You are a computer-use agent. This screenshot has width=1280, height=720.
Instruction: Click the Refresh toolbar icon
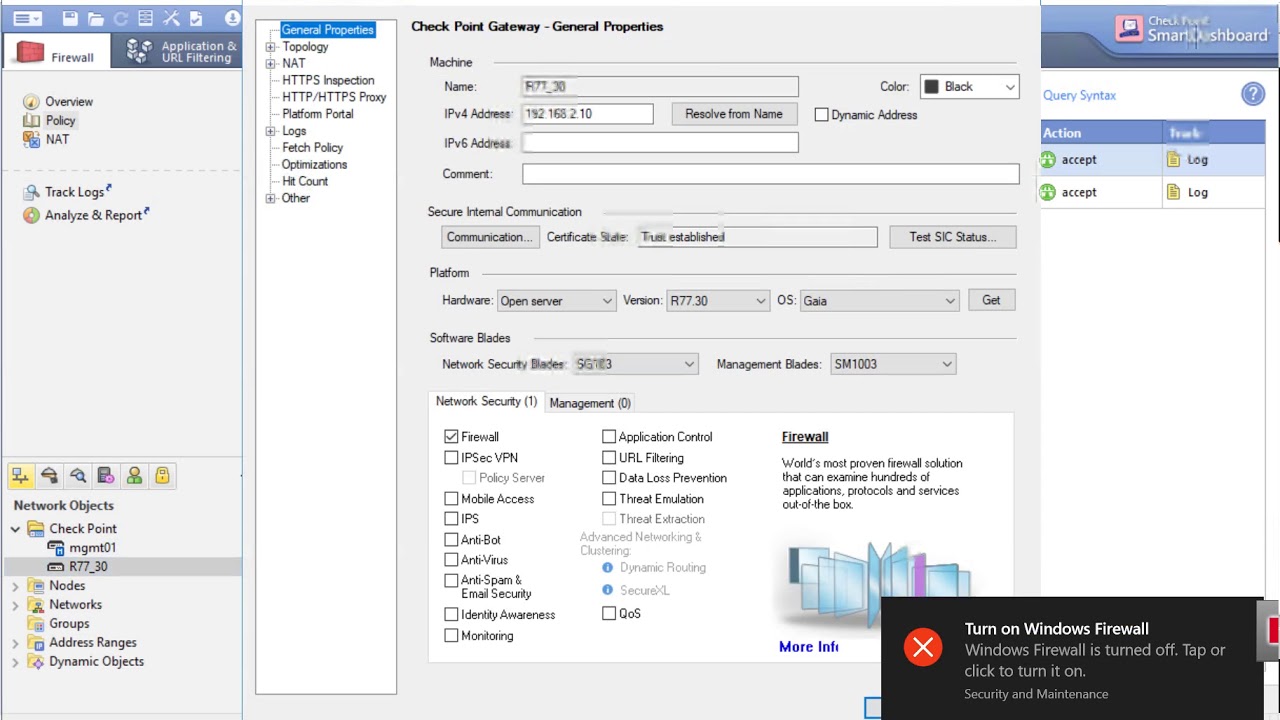tap(121, 18)
